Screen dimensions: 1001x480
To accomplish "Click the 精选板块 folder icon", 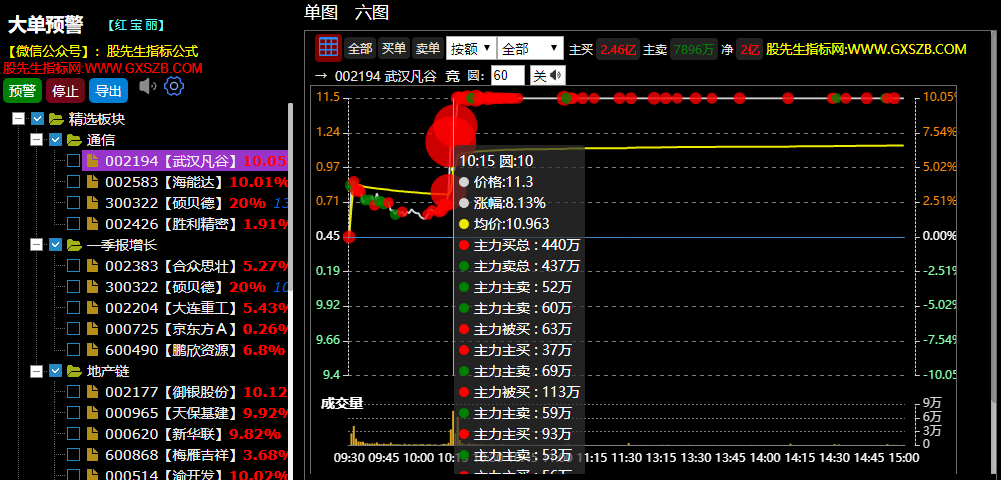I will point(56,119).
